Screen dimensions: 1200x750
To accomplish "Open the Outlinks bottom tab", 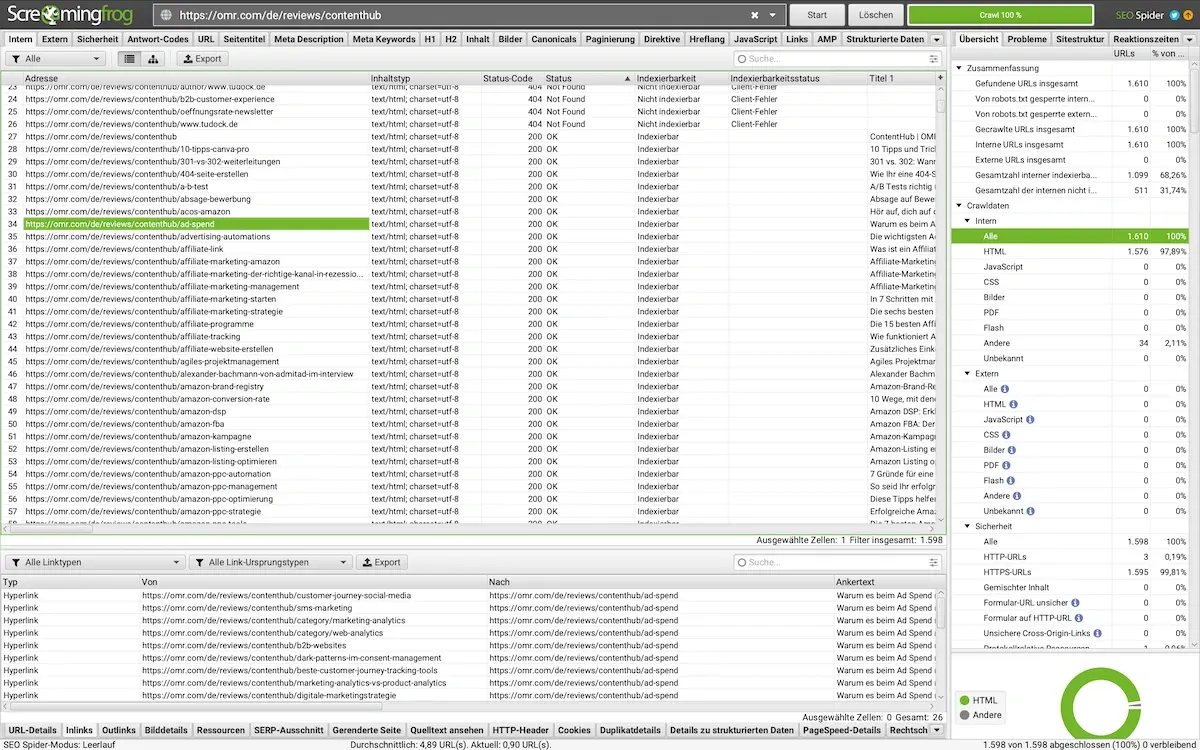I will tap(119, 731).
